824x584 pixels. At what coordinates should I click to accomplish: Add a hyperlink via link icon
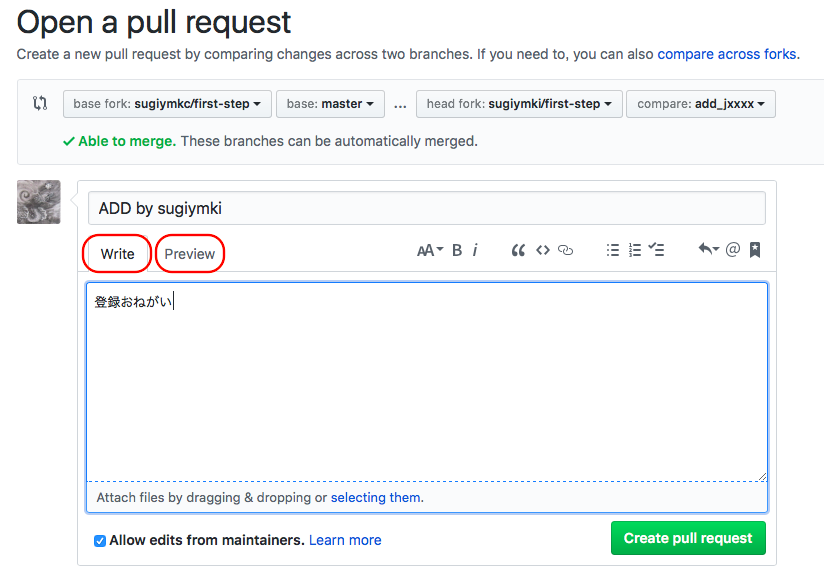[x=566, y=251]
